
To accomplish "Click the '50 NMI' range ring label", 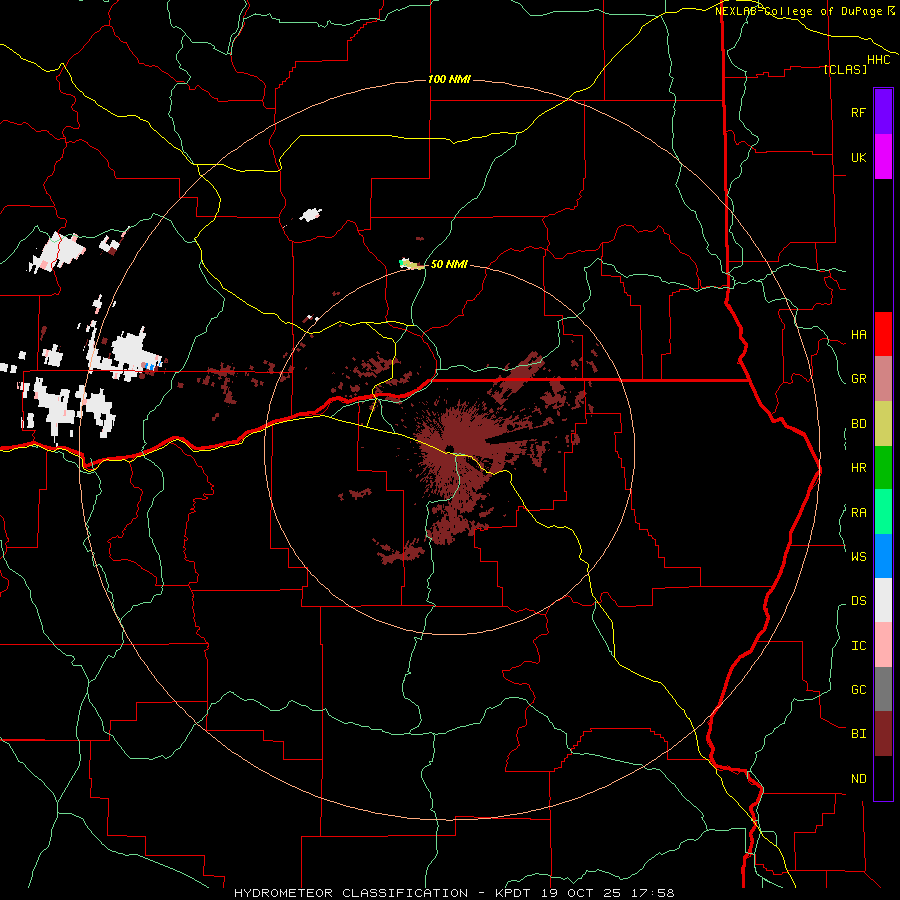I will [449, 264].
